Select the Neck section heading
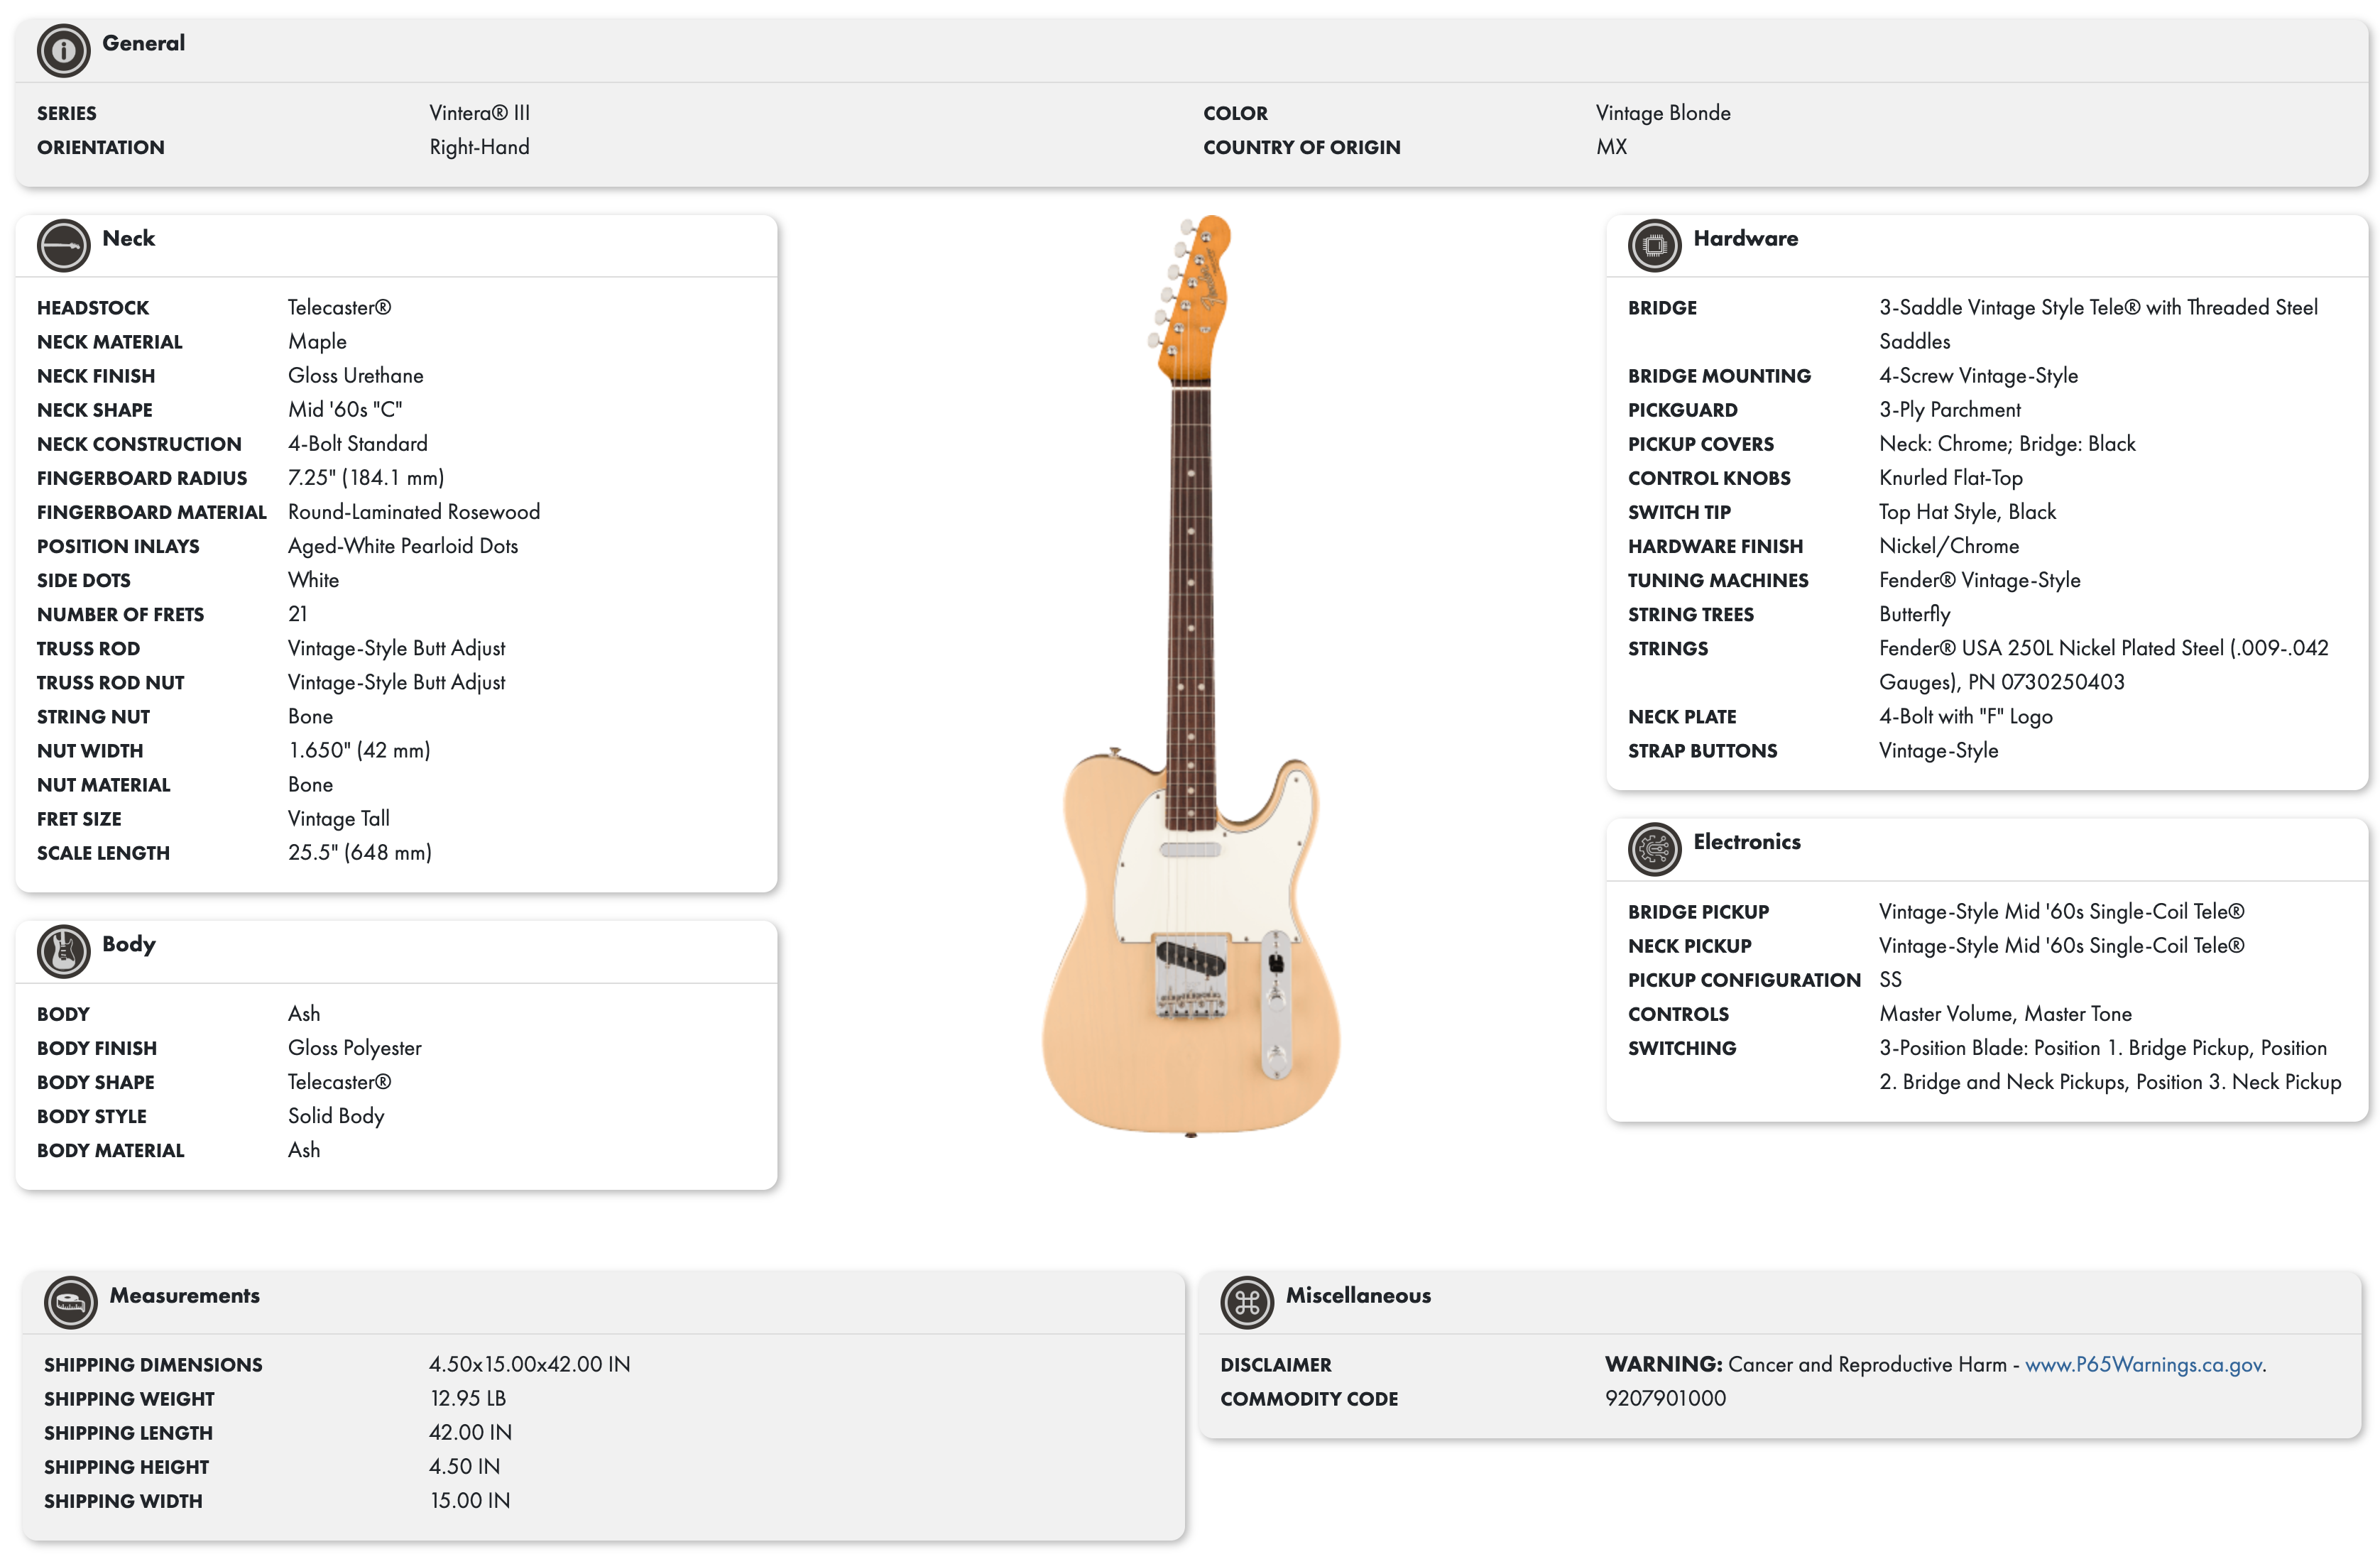Screen dimensions: 2380x1559 [128, 238]
